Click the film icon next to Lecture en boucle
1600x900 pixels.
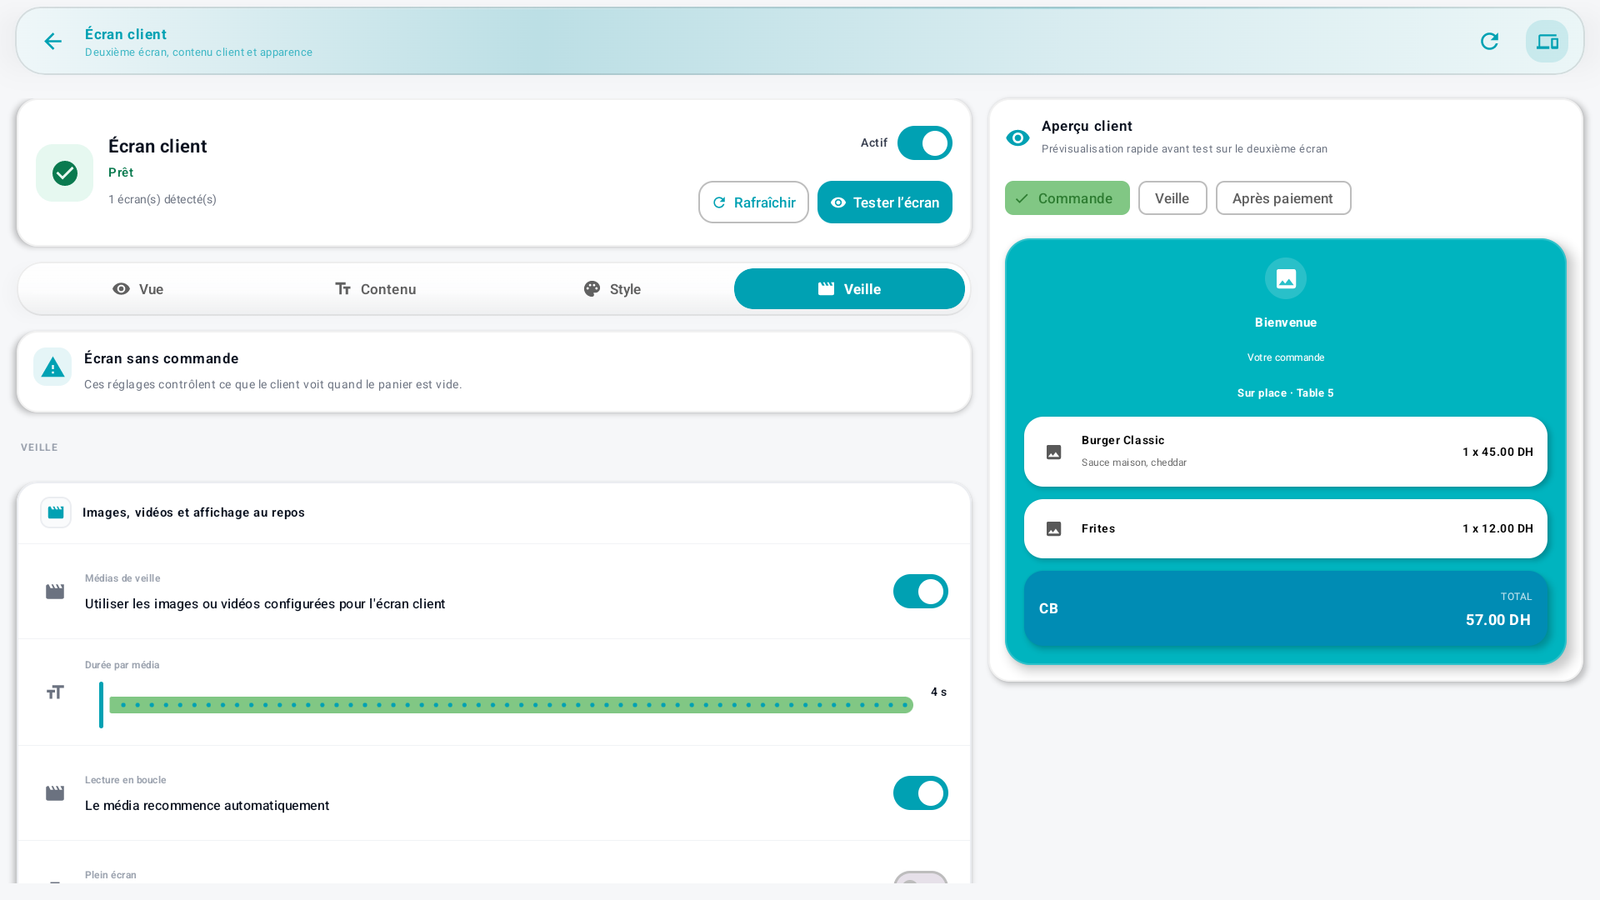[x=55, y=793]
